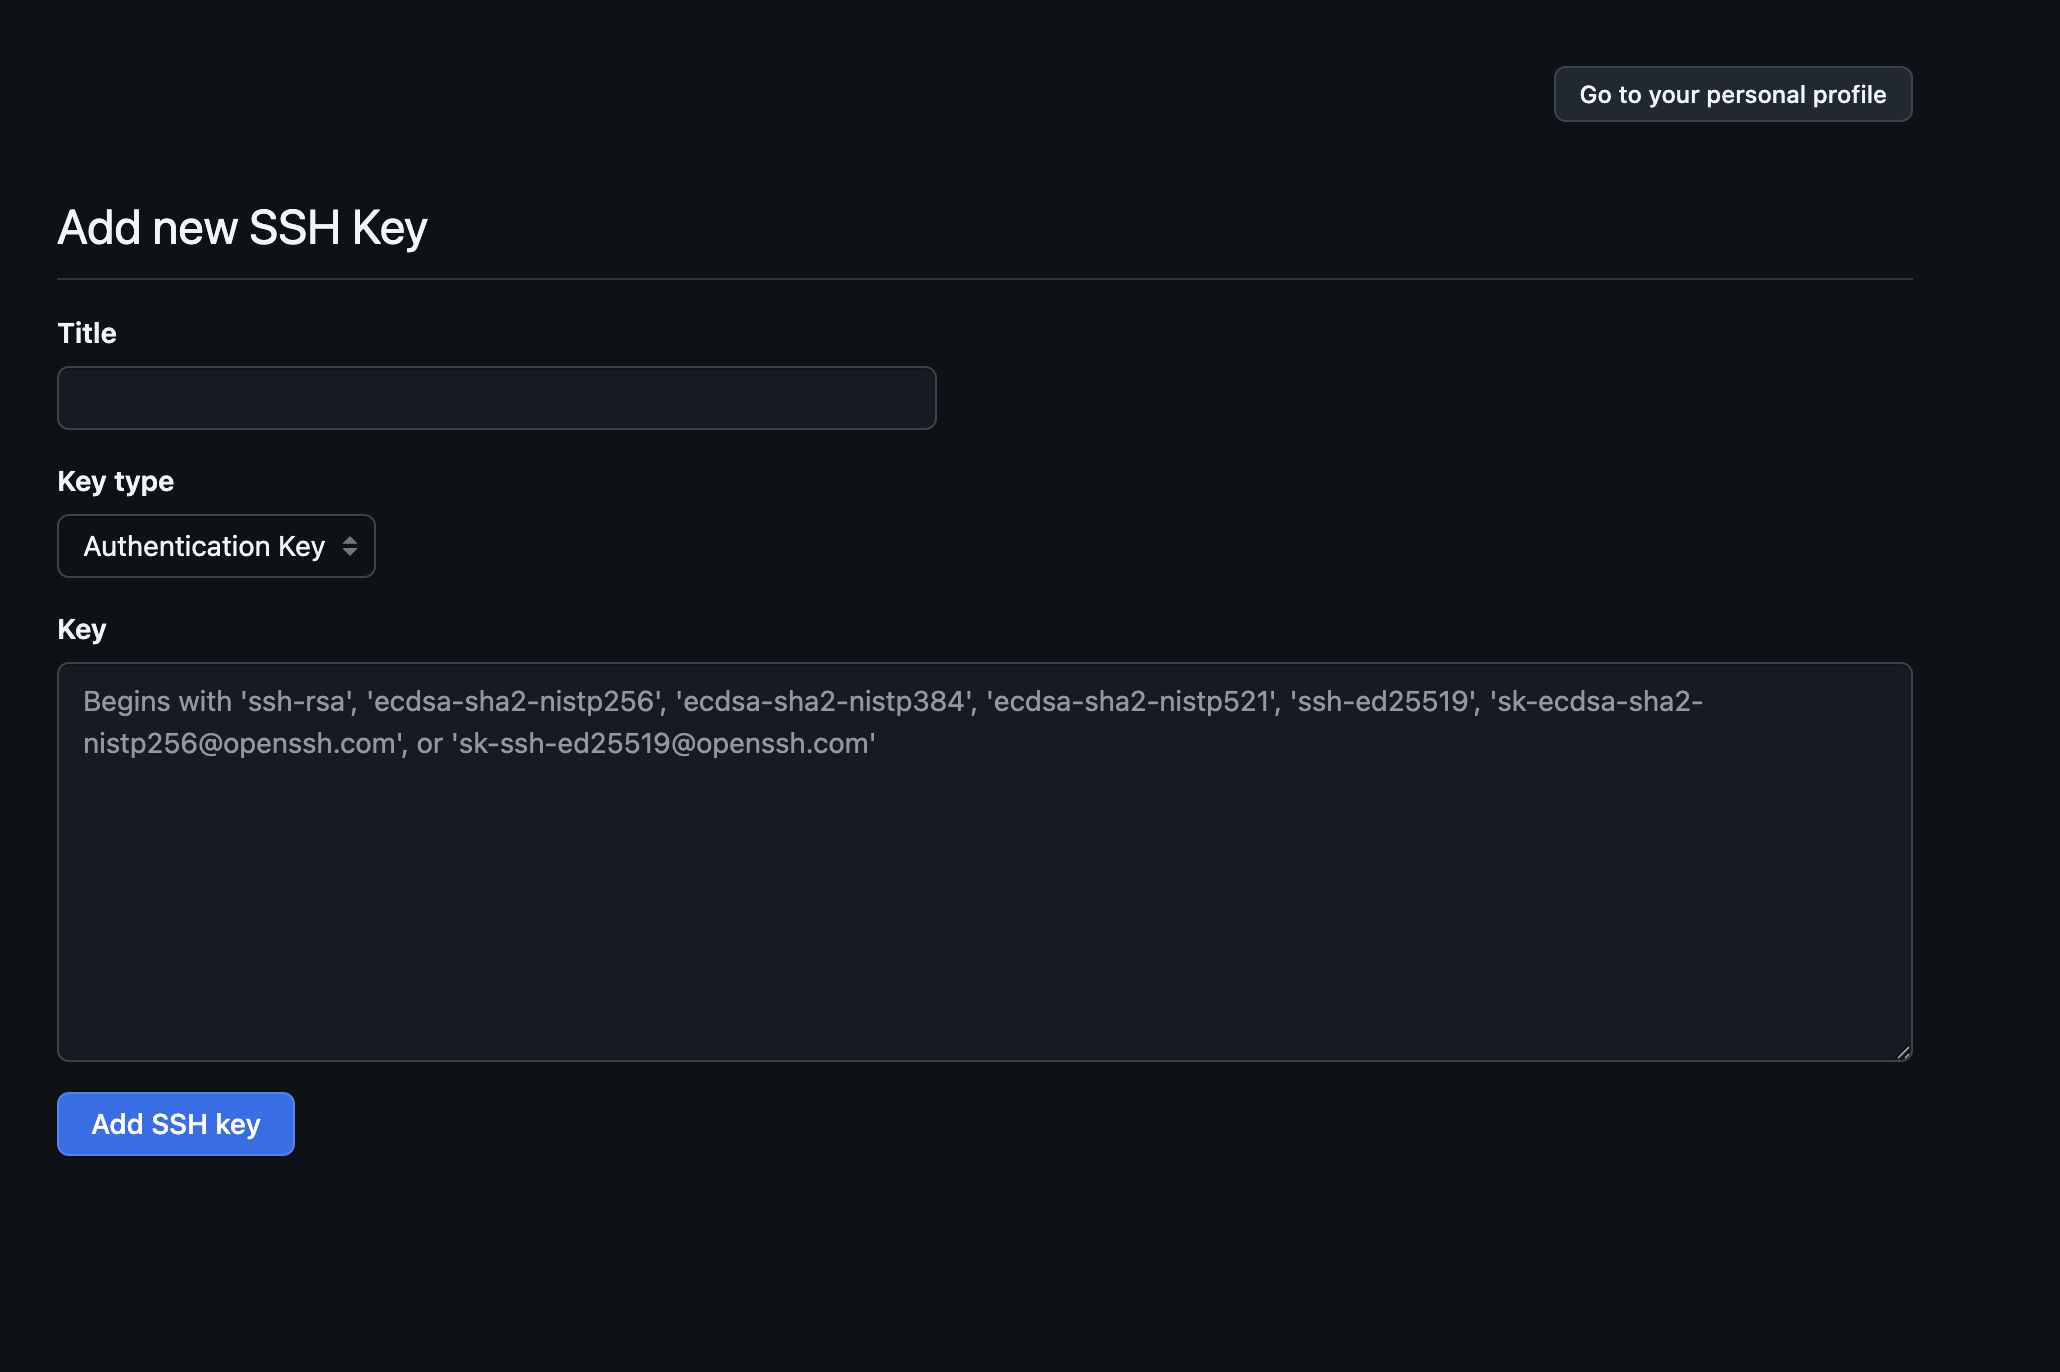Click the Add new SSH Key heading
The image size is (2060, 1372).
243,228
